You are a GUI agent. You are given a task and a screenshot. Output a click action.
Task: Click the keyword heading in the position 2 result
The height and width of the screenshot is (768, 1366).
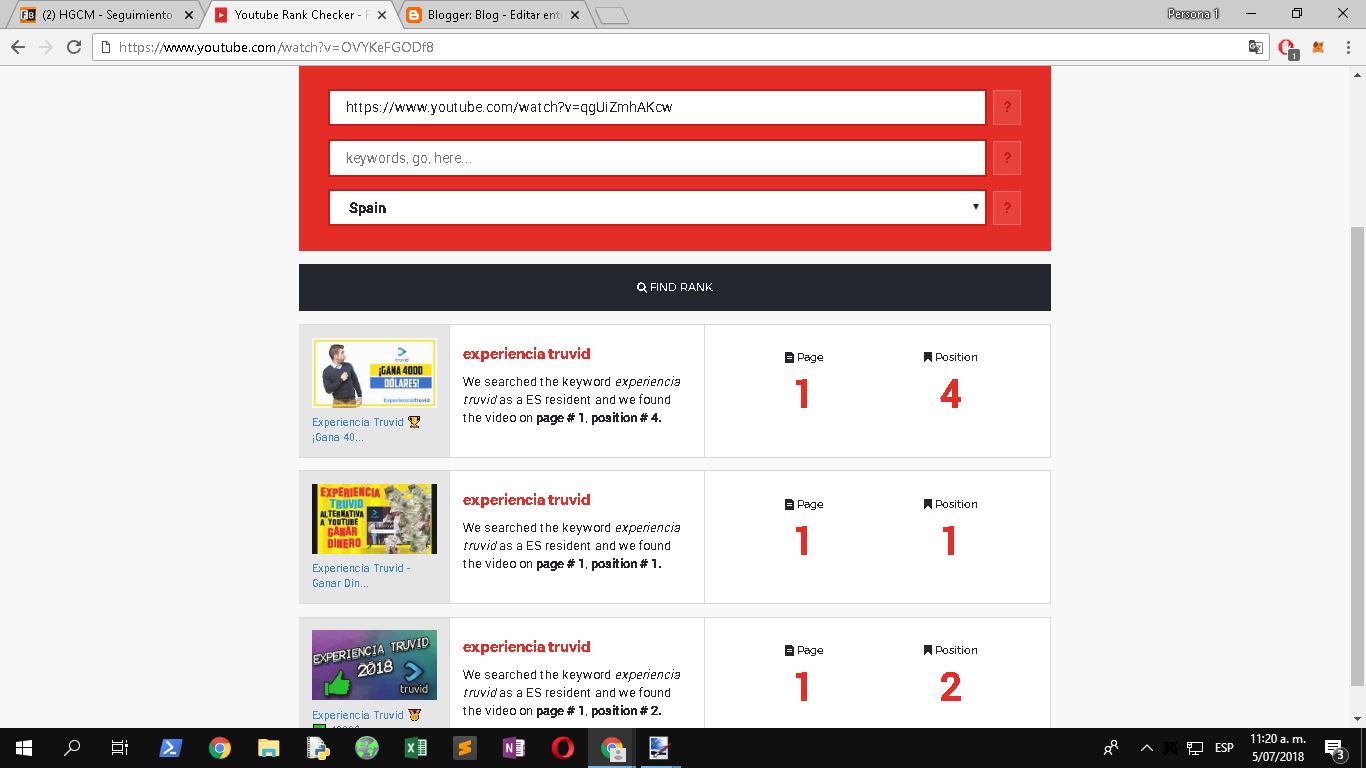526,647
